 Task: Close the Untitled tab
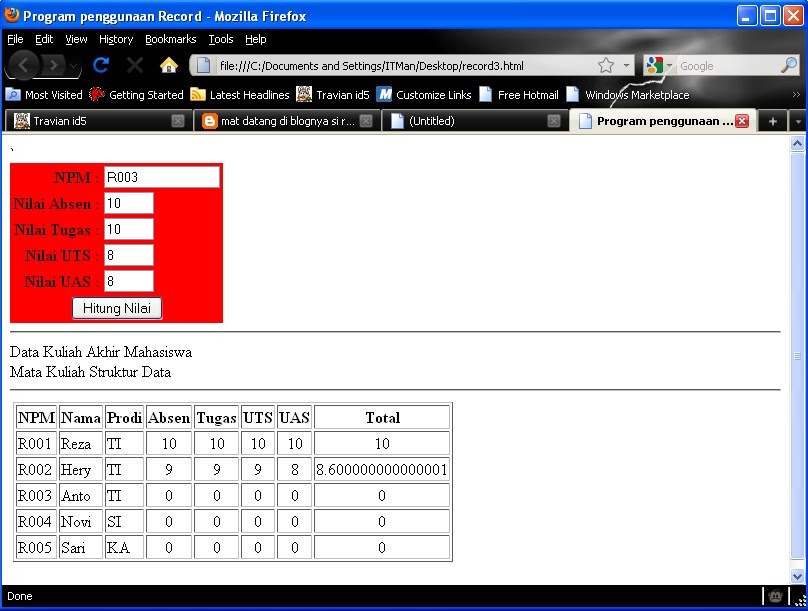[x=553, y=119]
